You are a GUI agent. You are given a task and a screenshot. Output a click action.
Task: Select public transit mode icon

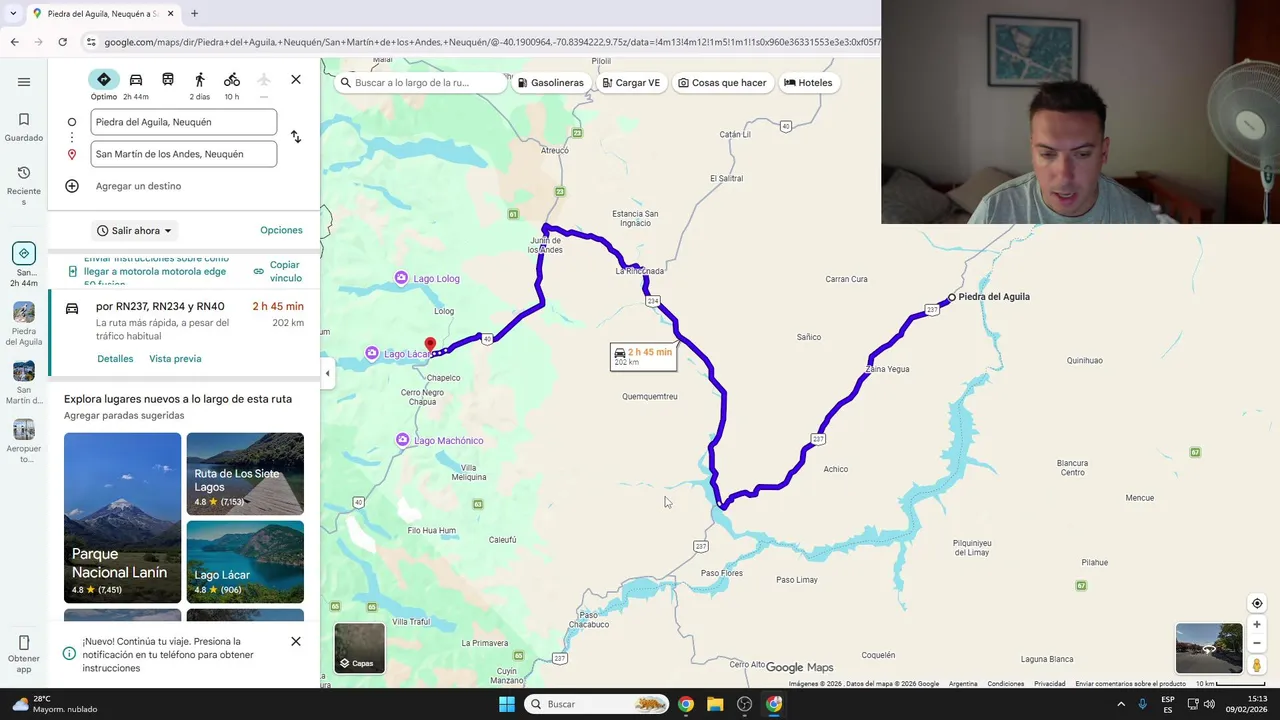pos(168,80)
